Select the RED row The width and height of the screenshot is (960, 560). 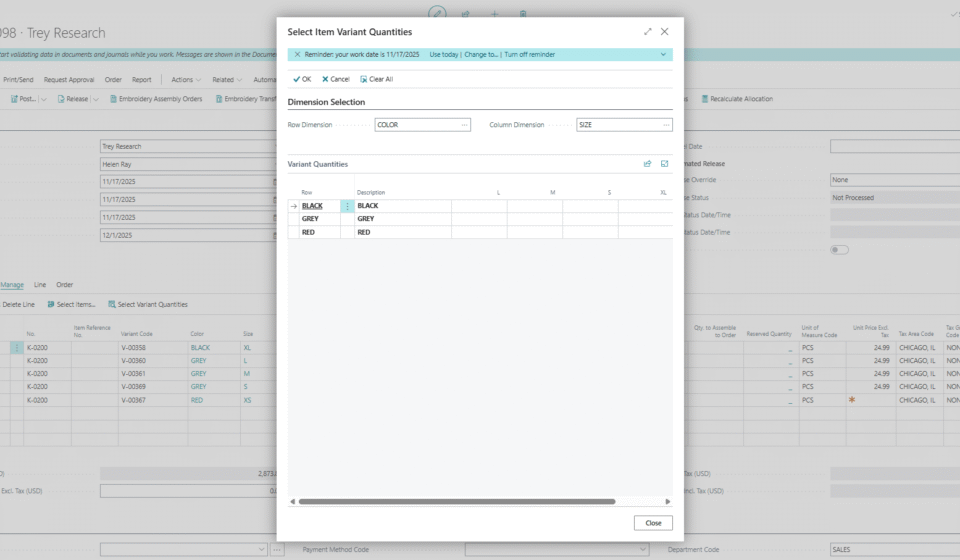coord(309,232)
